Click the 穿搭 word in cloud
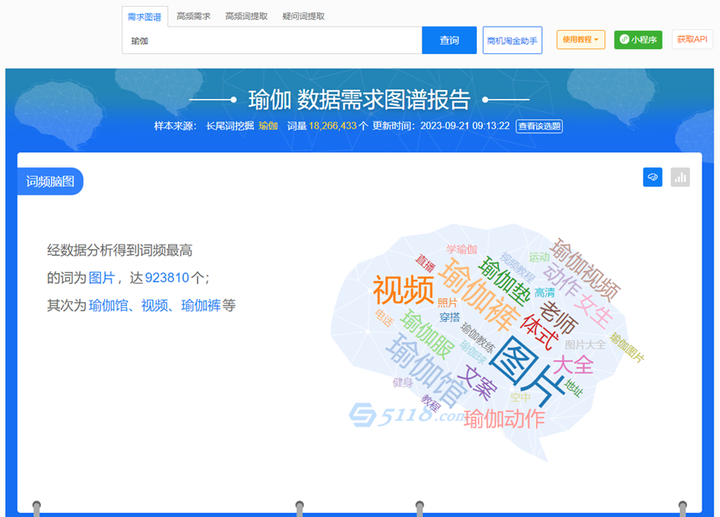The width and height of the screenshot is (720, 517). tap(450, 317)
